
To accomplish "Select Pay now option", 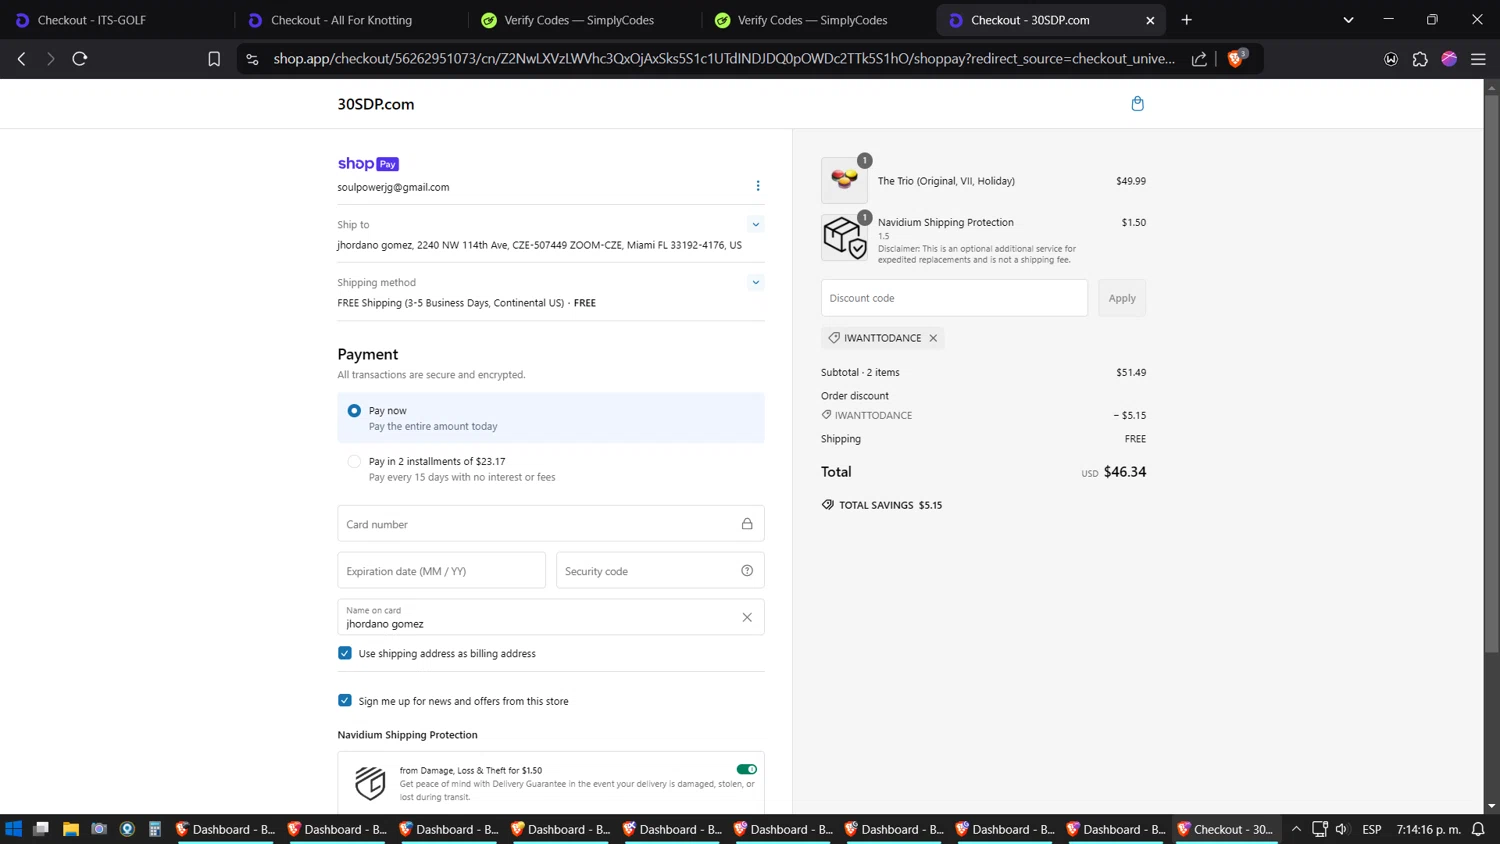I will 354,411.
